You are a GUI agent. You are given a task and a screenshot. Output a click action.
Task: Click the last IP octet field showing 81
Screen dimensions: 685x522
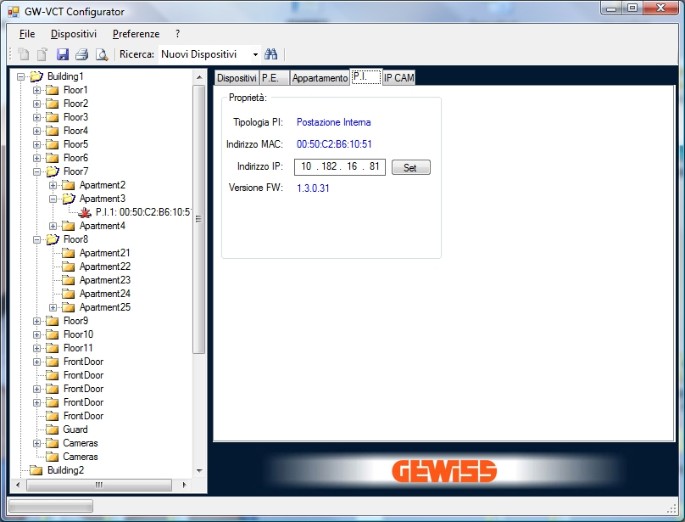[374, 166]
